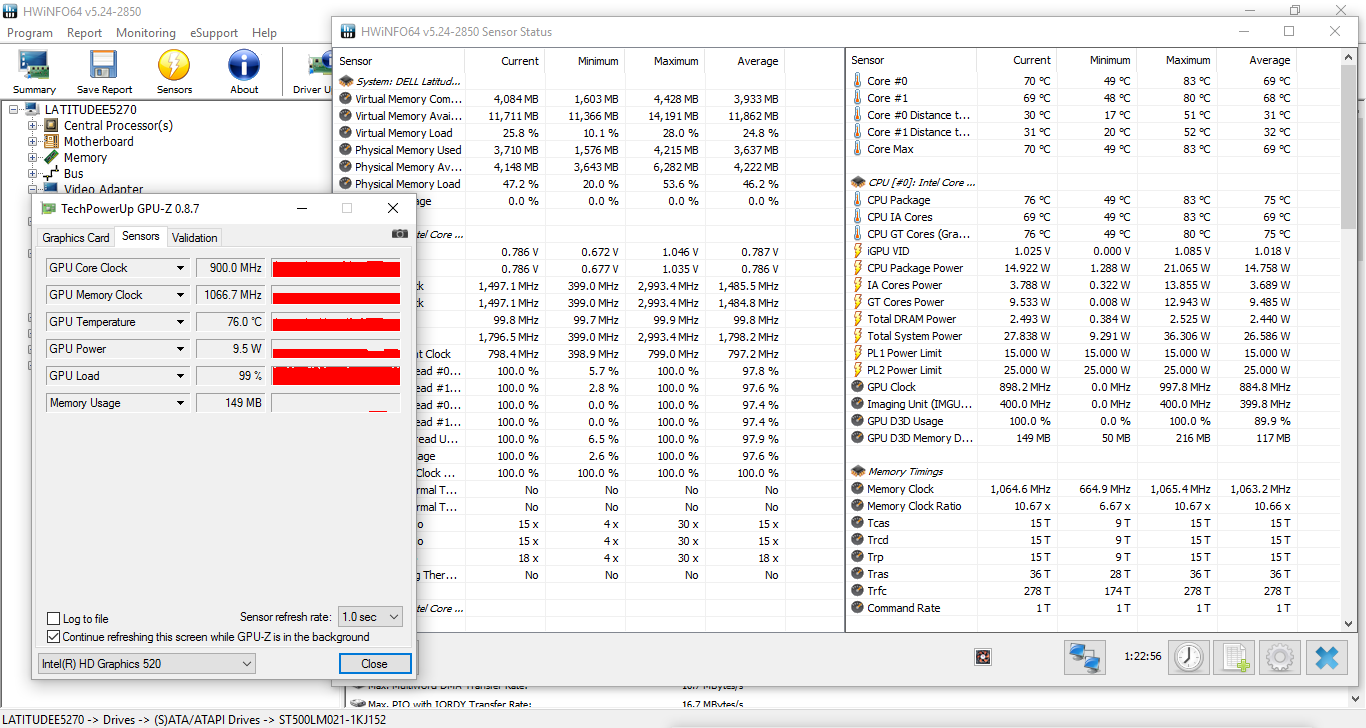Open the Help menu
The height and width of the screenshot is (728, 1366).
[x=265, y=33]
